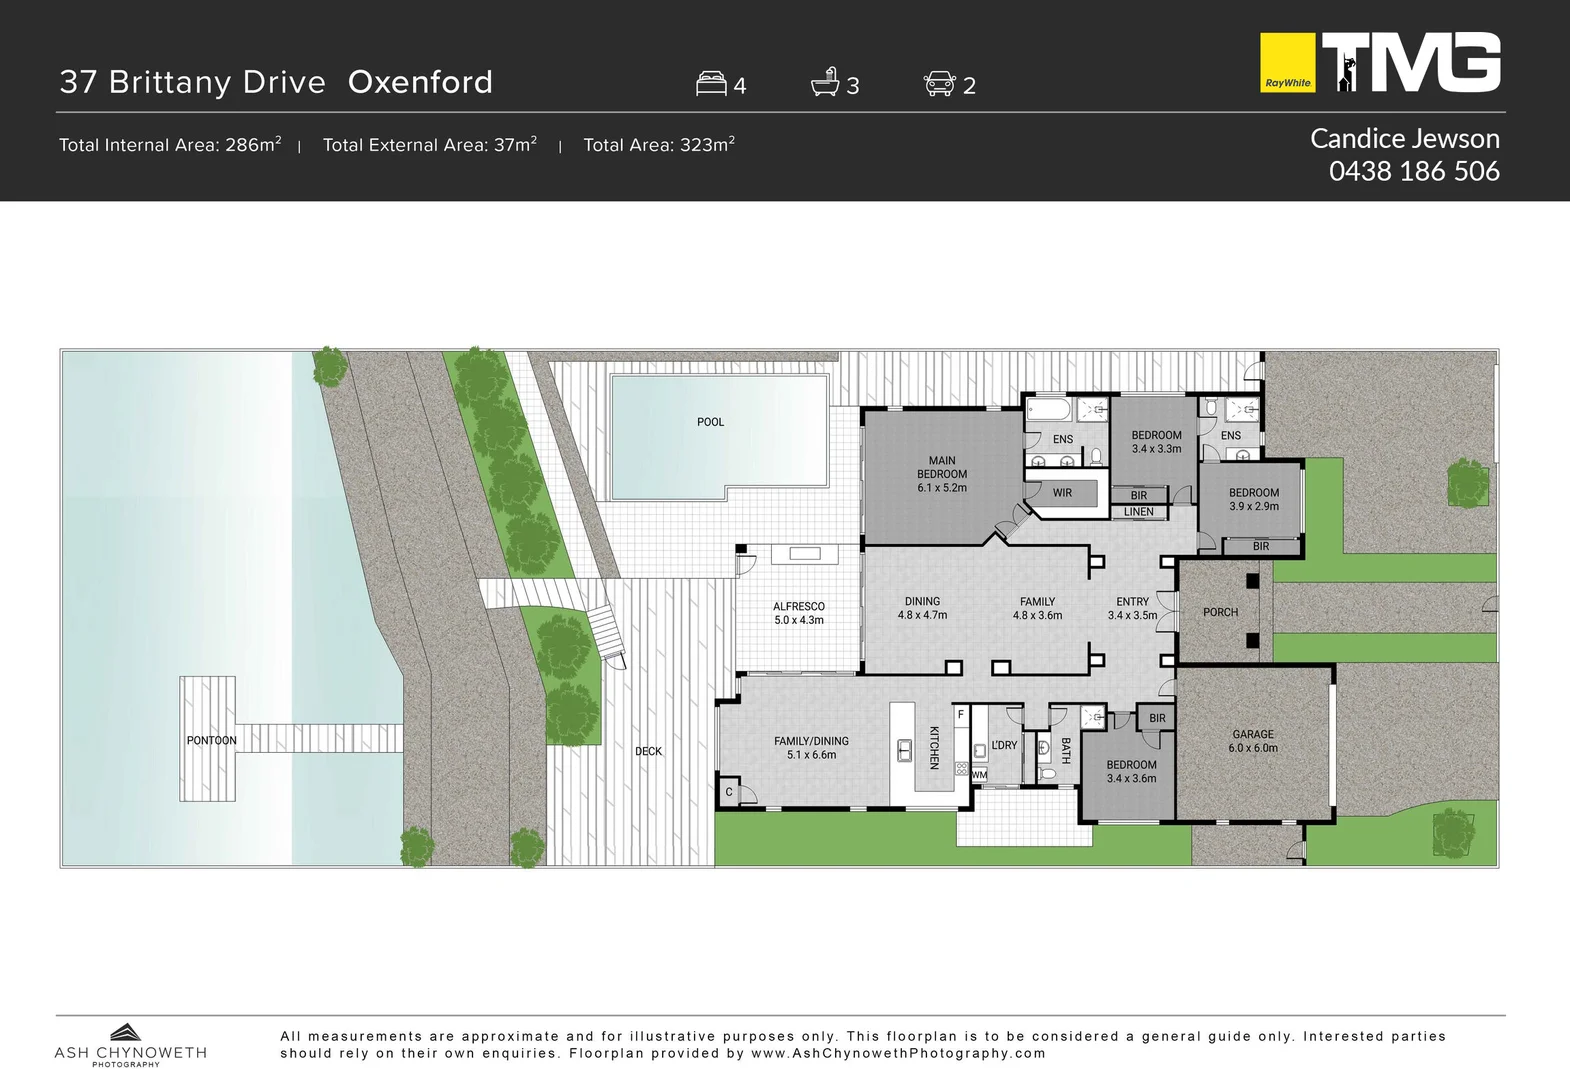Click phone number 0438 186 506

1413,171
